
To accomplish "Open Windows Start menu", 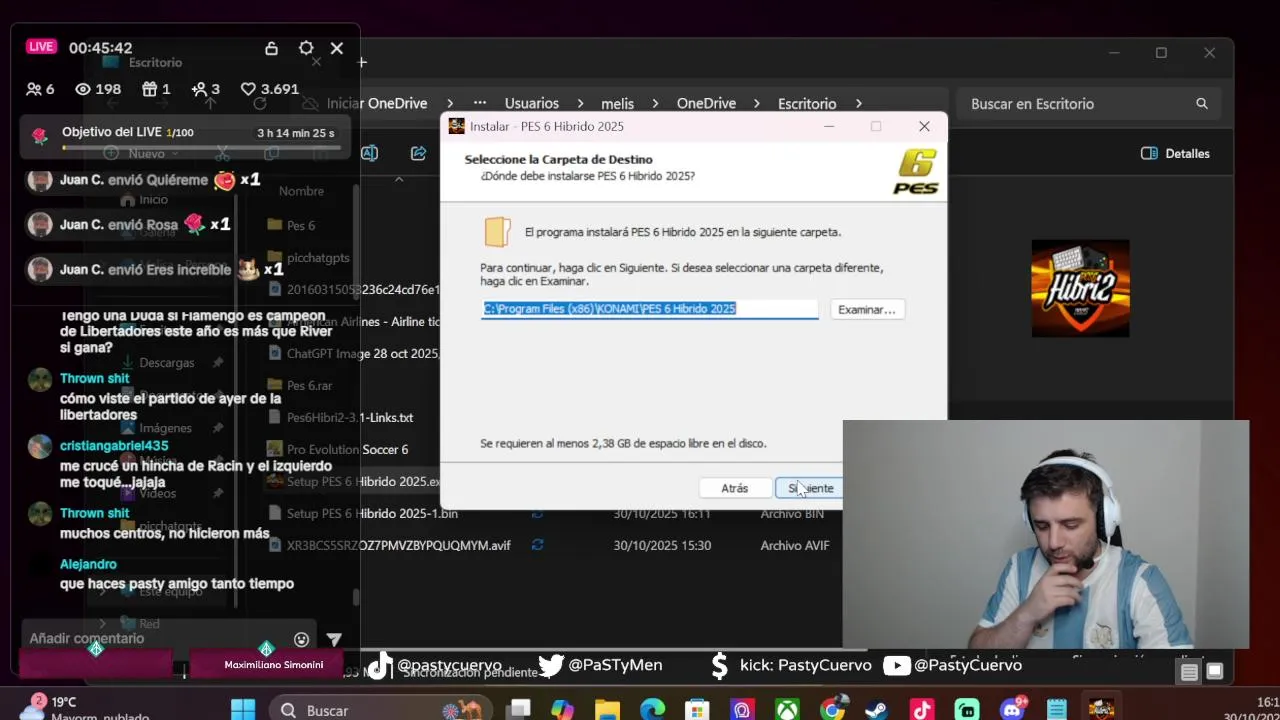I will [243, 710].
